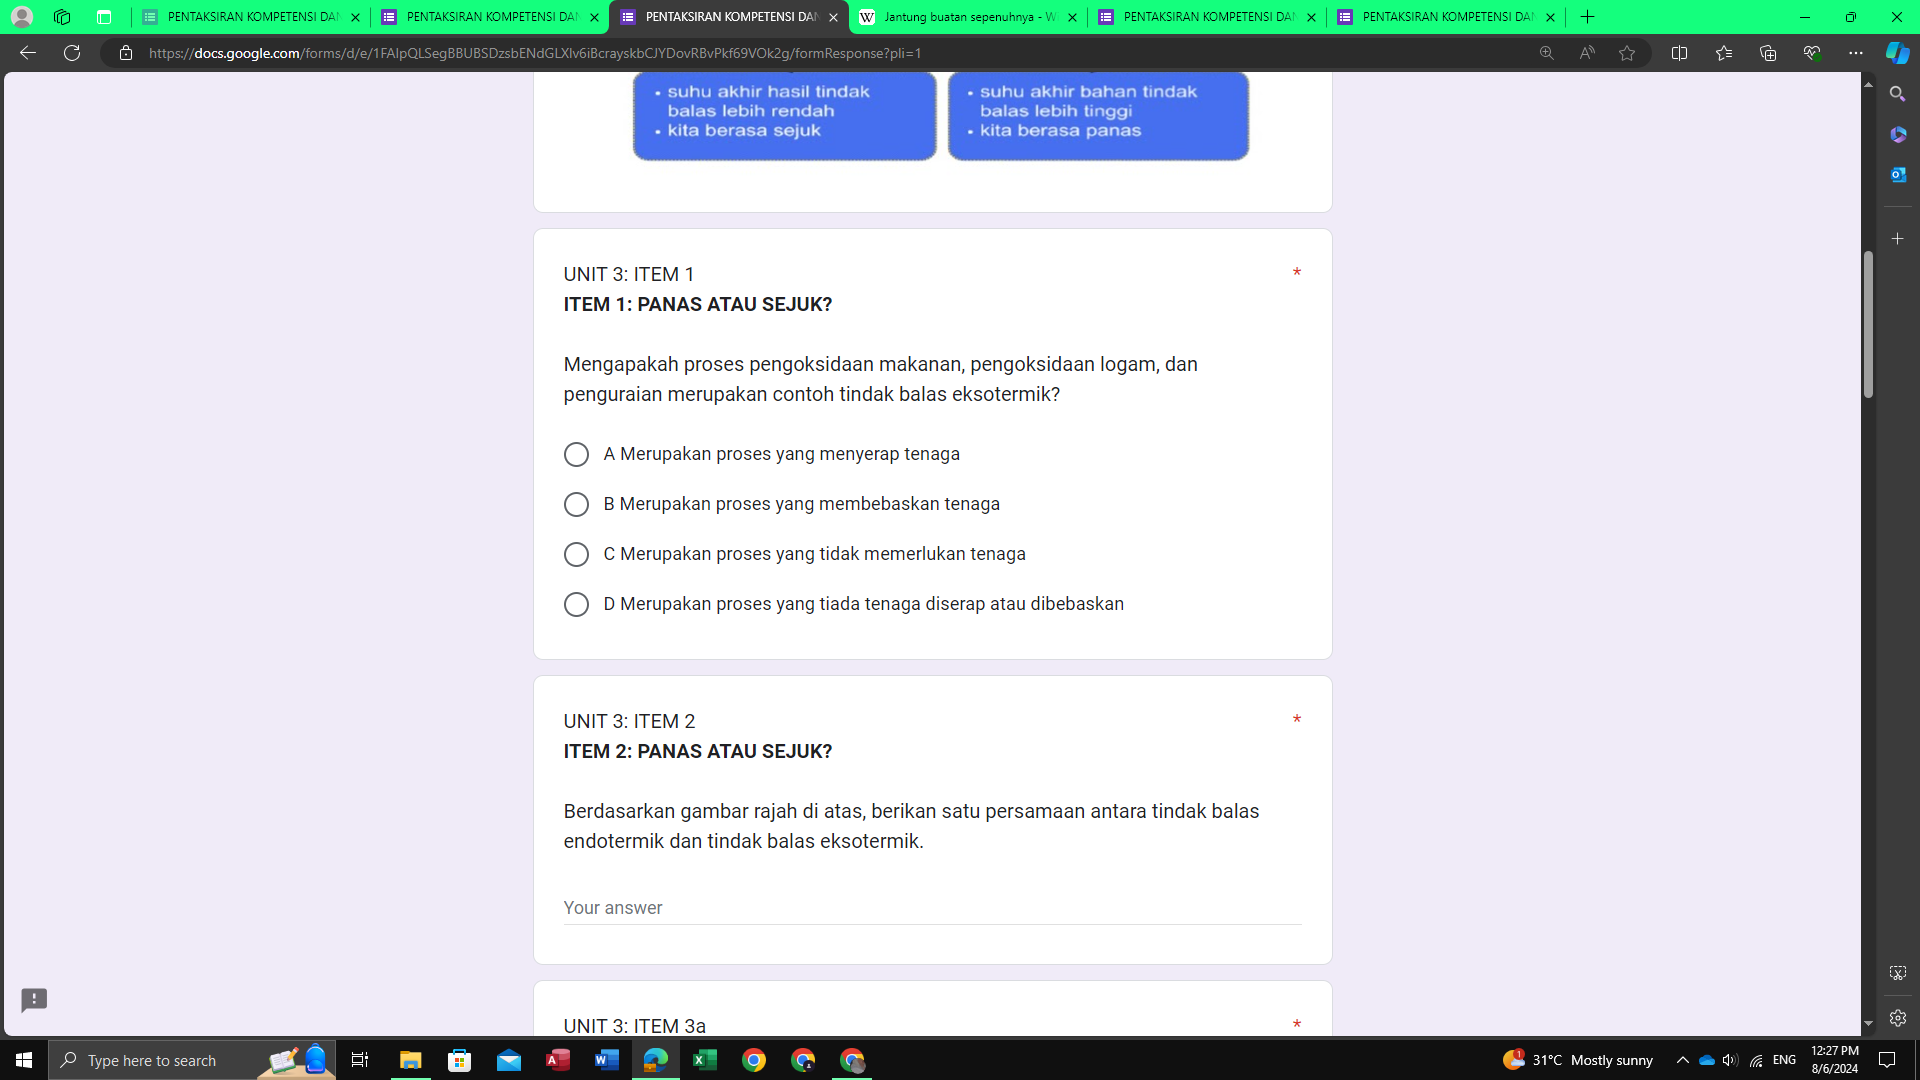This screenshot has width=1920, height=1080.
Task: Open sidebar settings gear icon
Action: (x=1897, y=1018)
